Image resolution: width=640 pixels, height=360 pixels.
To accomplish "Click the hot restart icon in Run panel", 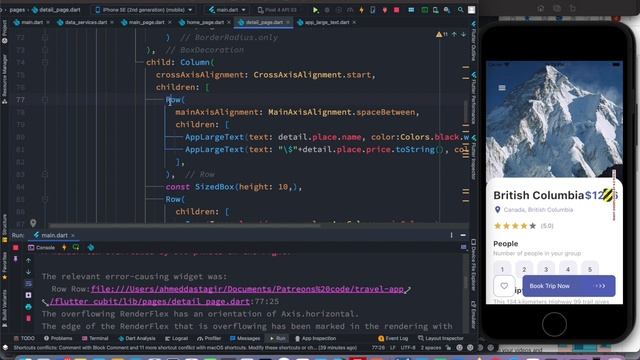I will point(76,247).
